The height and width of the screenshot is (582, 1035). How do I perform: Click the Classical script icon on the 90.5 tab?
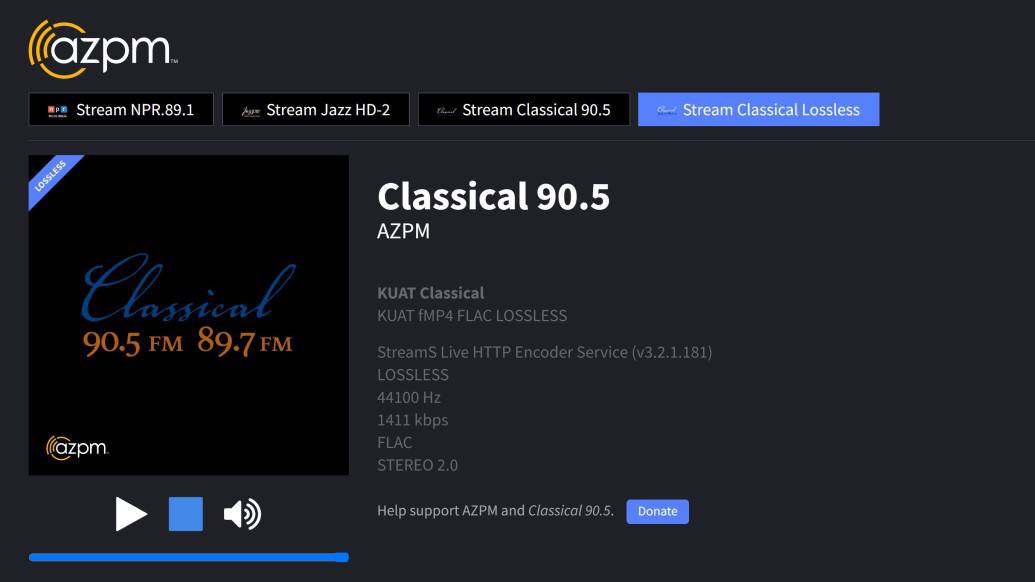tap(446, 111)
